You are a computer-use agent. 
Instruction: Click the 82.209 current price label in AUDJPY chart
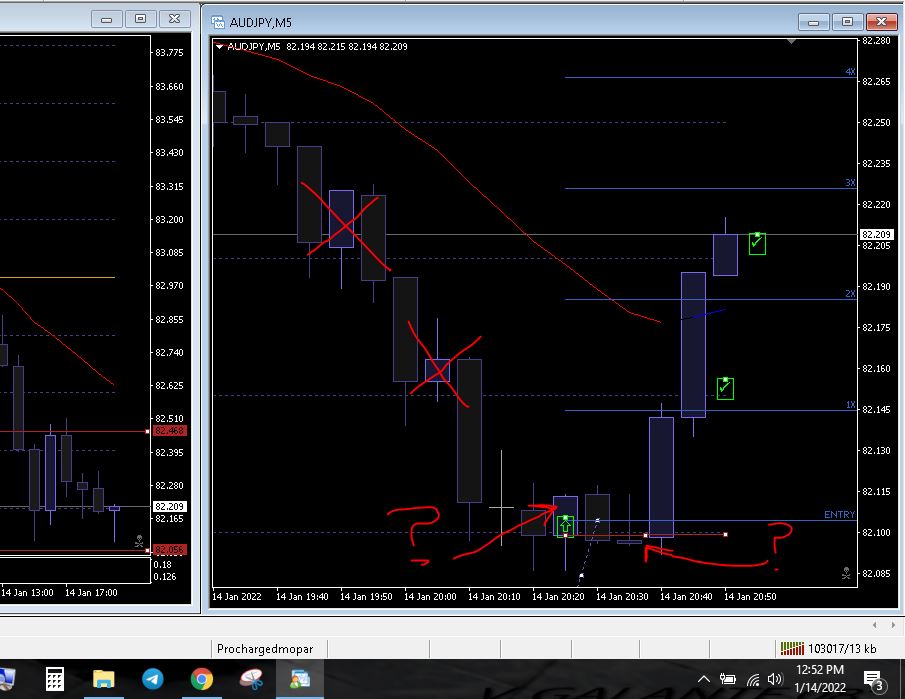(876, 234)
